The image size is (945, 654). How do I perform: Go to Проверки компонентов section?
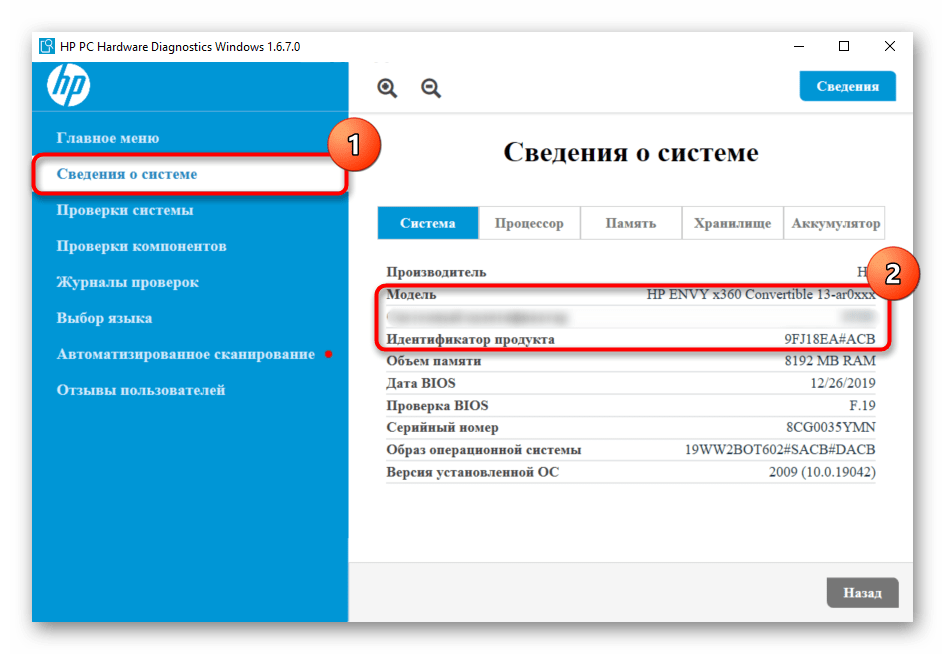tap(141, 246)
